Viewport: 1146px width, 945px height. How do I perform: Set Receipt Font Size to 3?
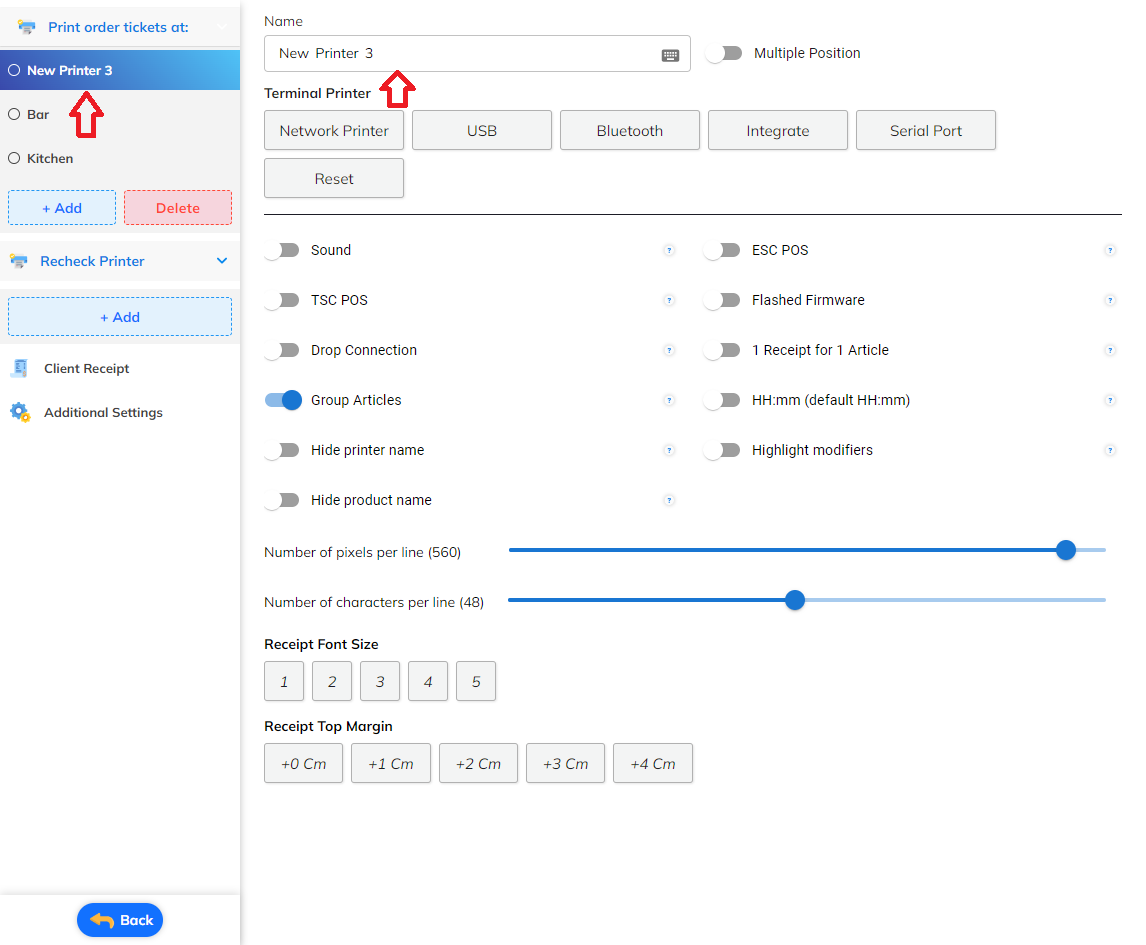[380, 681]
